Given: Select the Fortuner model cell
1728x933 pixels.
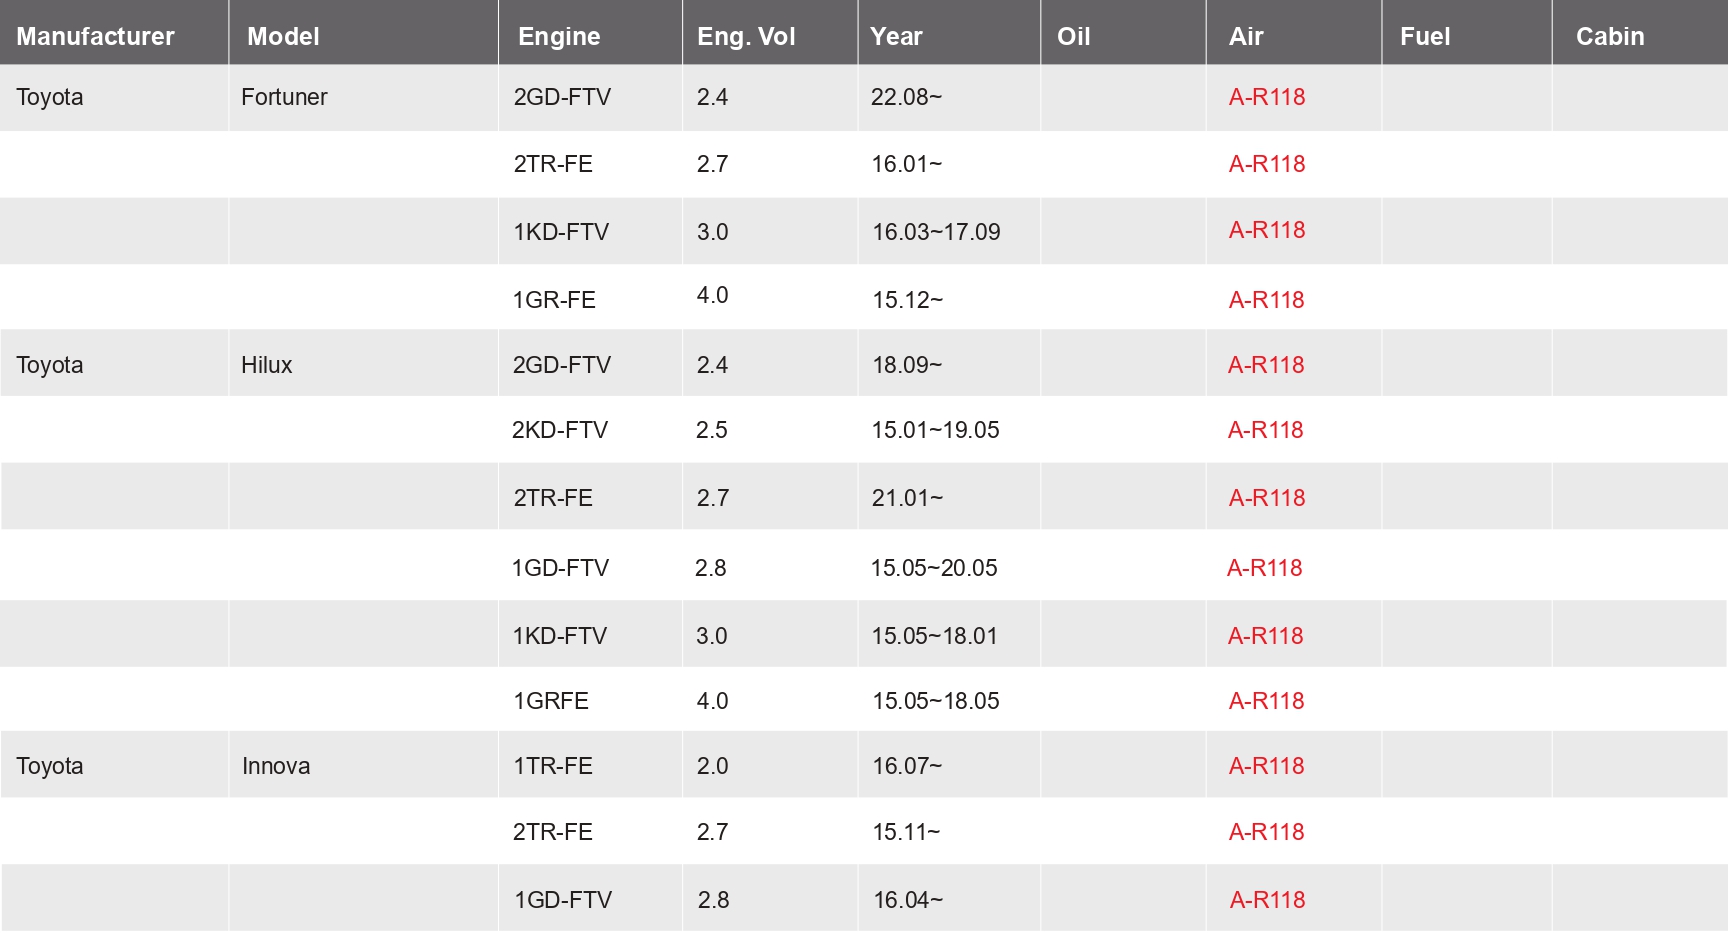Looking at the screenshot, I should click(284, 97).
